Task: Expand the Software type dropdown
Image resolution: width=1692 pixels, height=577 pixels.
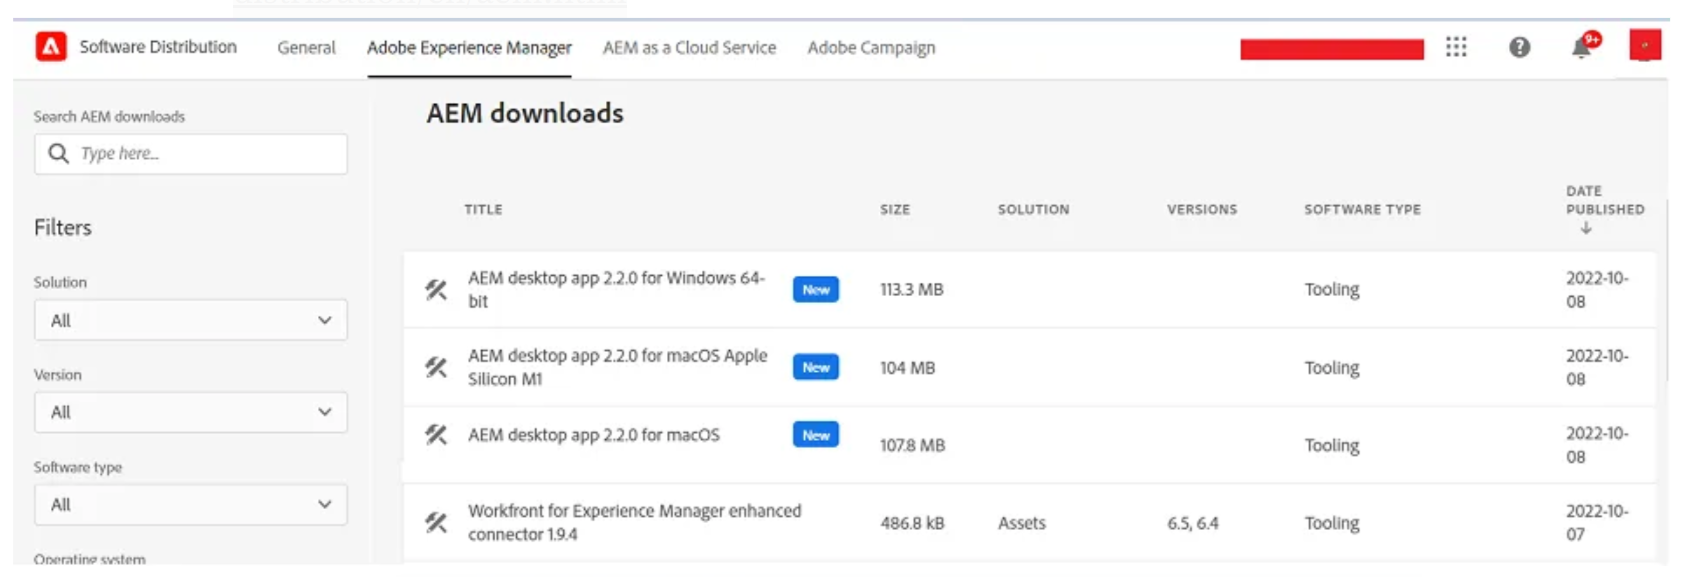Action: click(x=191, y=505)
